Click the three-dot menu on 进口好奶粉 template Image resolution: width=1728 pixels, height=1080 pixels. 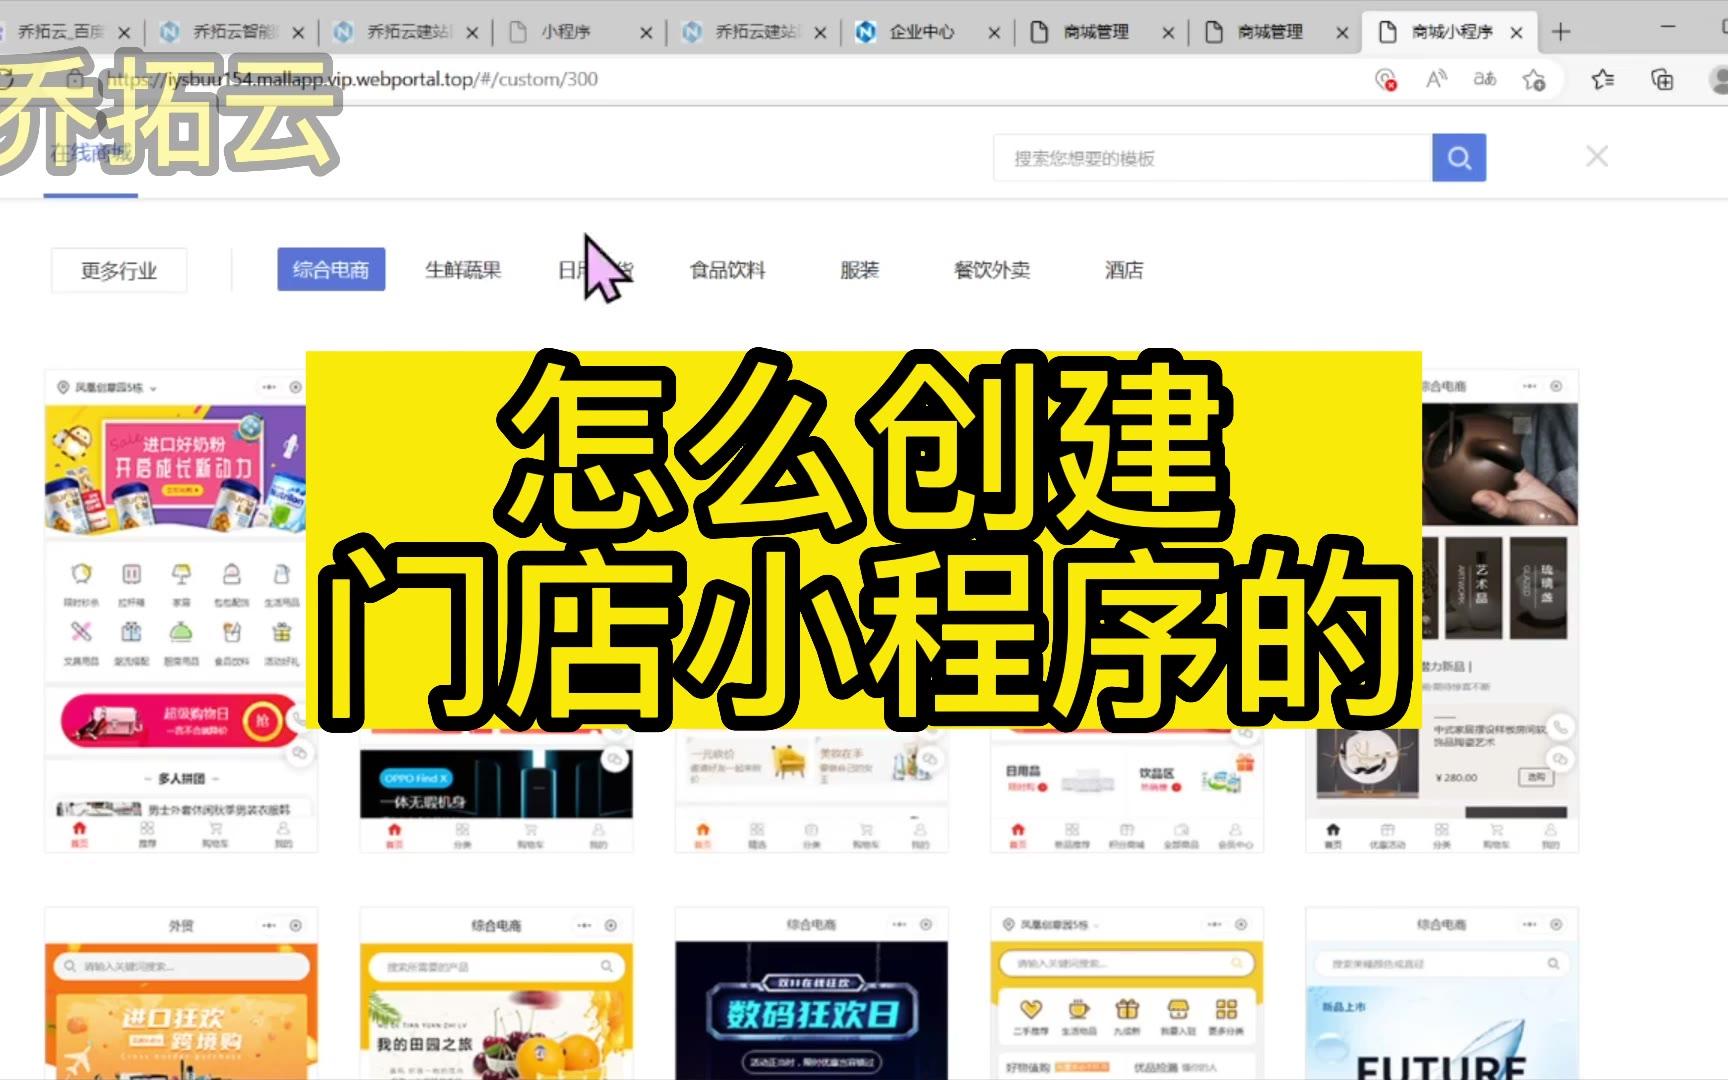269,387
